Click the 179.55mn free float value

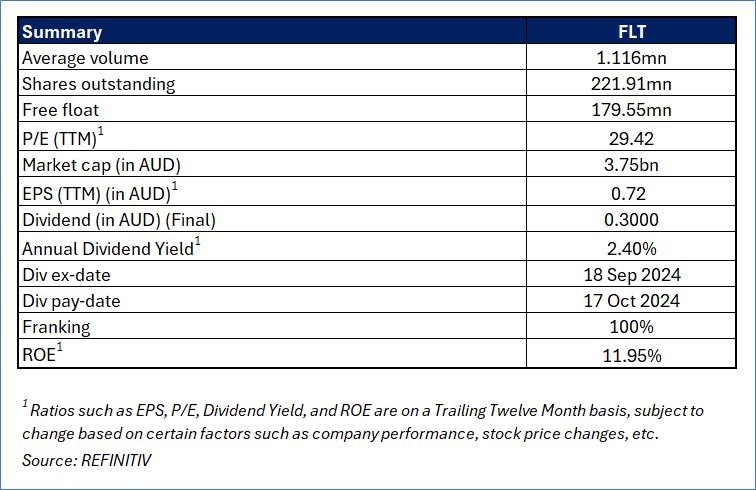point(631,108)
